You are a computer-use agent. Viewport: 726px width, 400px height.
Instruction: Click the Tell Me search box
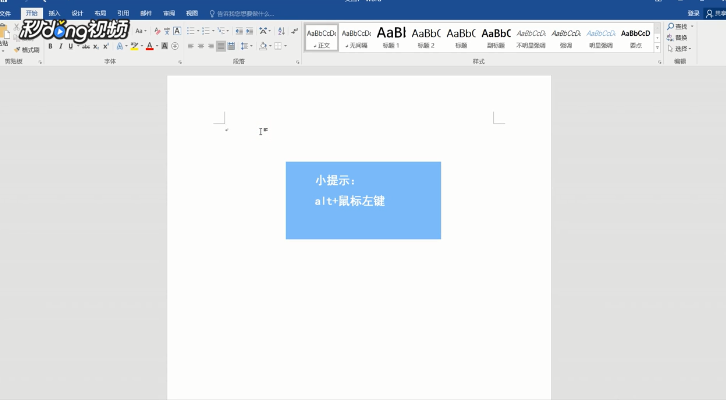pyautogui.click(x=242, y=14)
